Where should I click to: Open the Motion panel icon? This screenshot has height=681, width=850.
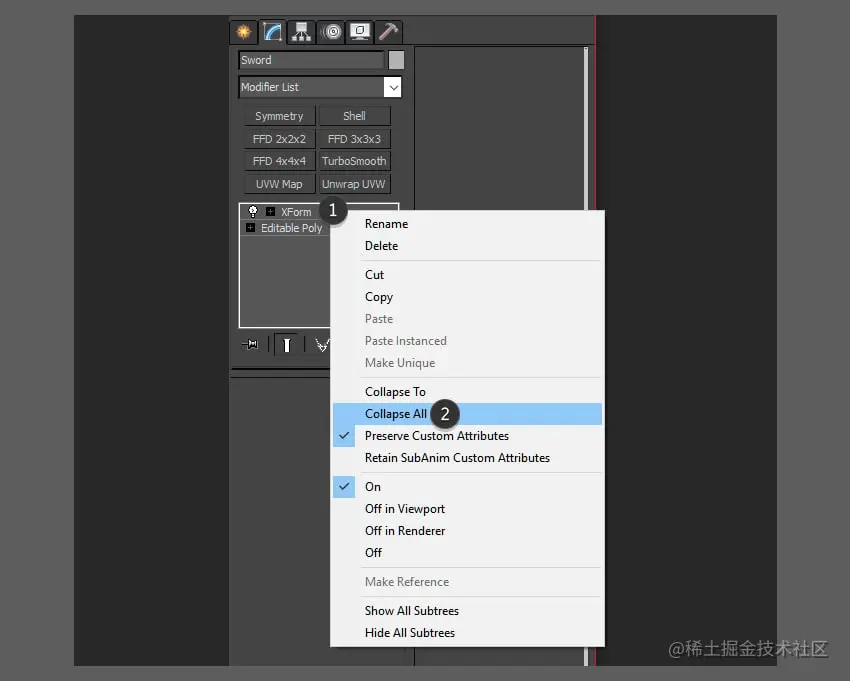click(x=331, y=31)
